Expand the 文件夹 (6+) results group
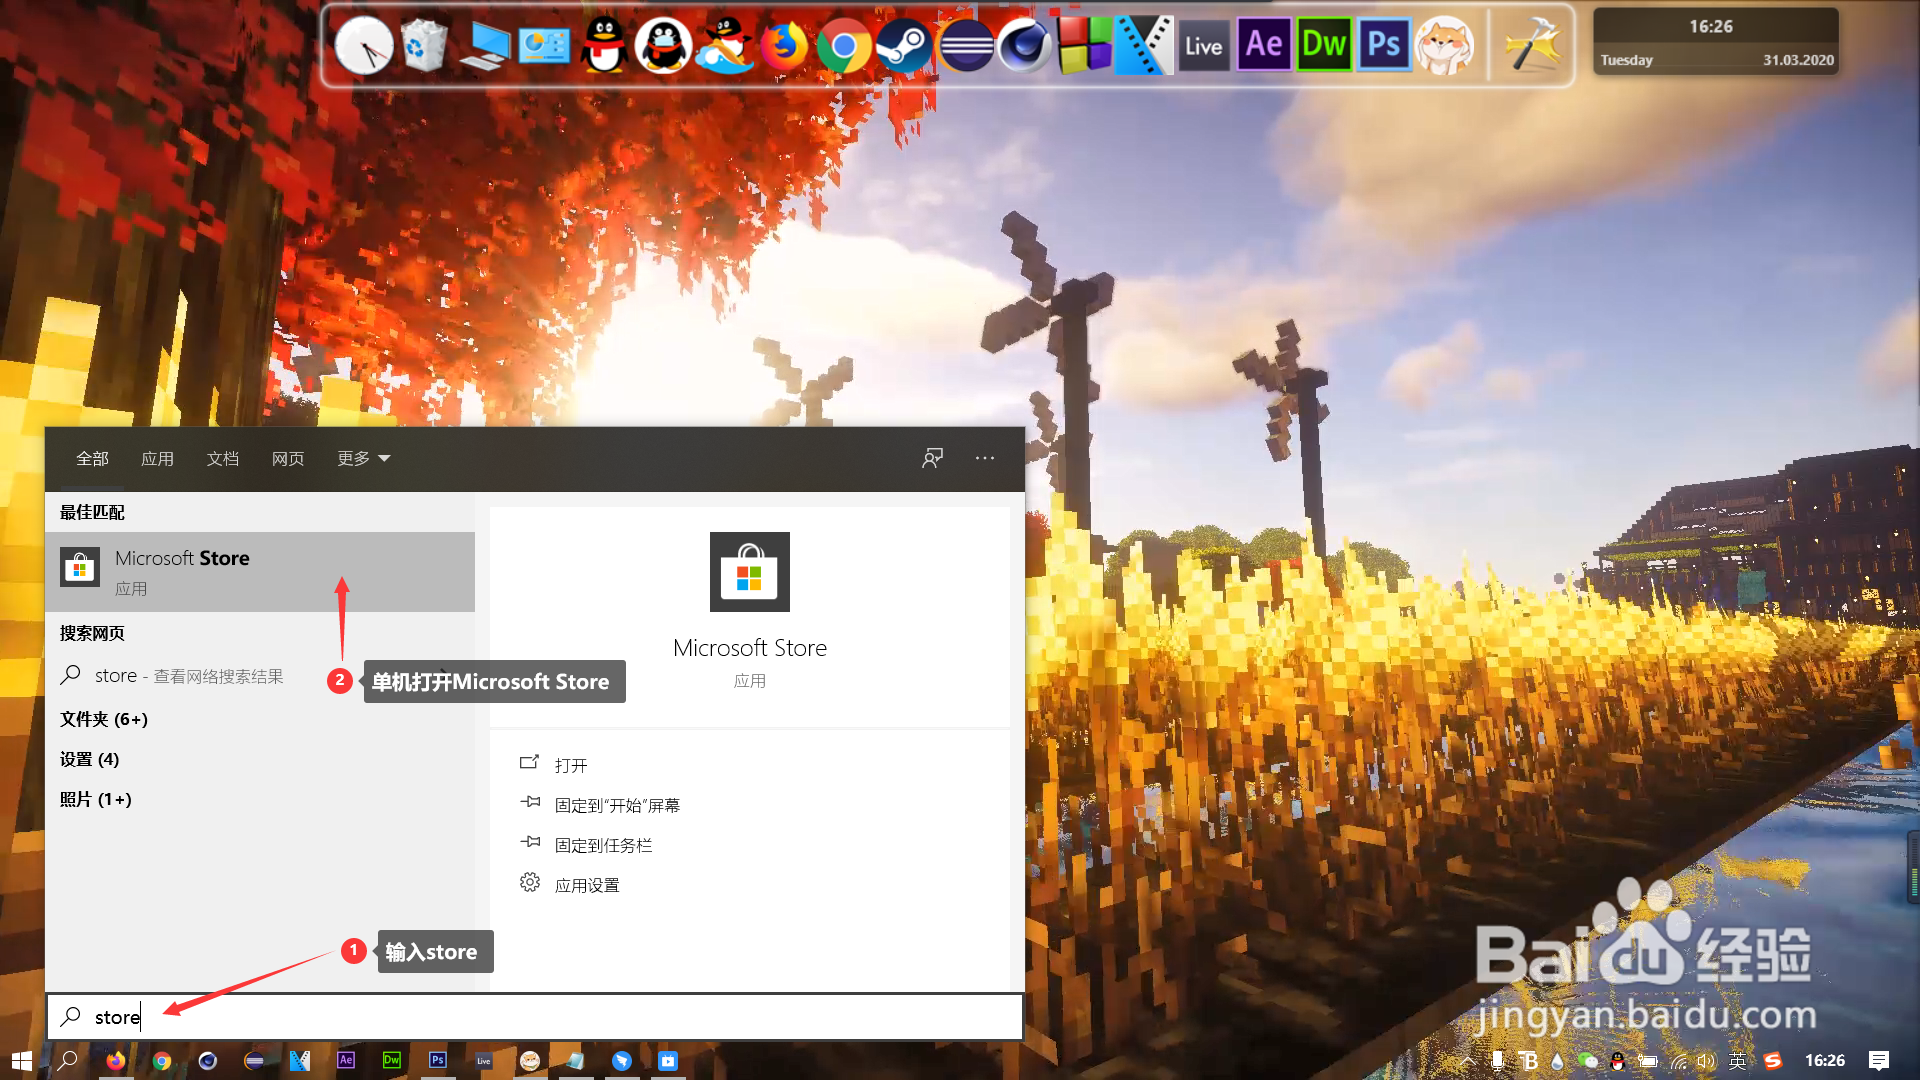This screenshot has height=1080, width=1920. tap(104, 719)
